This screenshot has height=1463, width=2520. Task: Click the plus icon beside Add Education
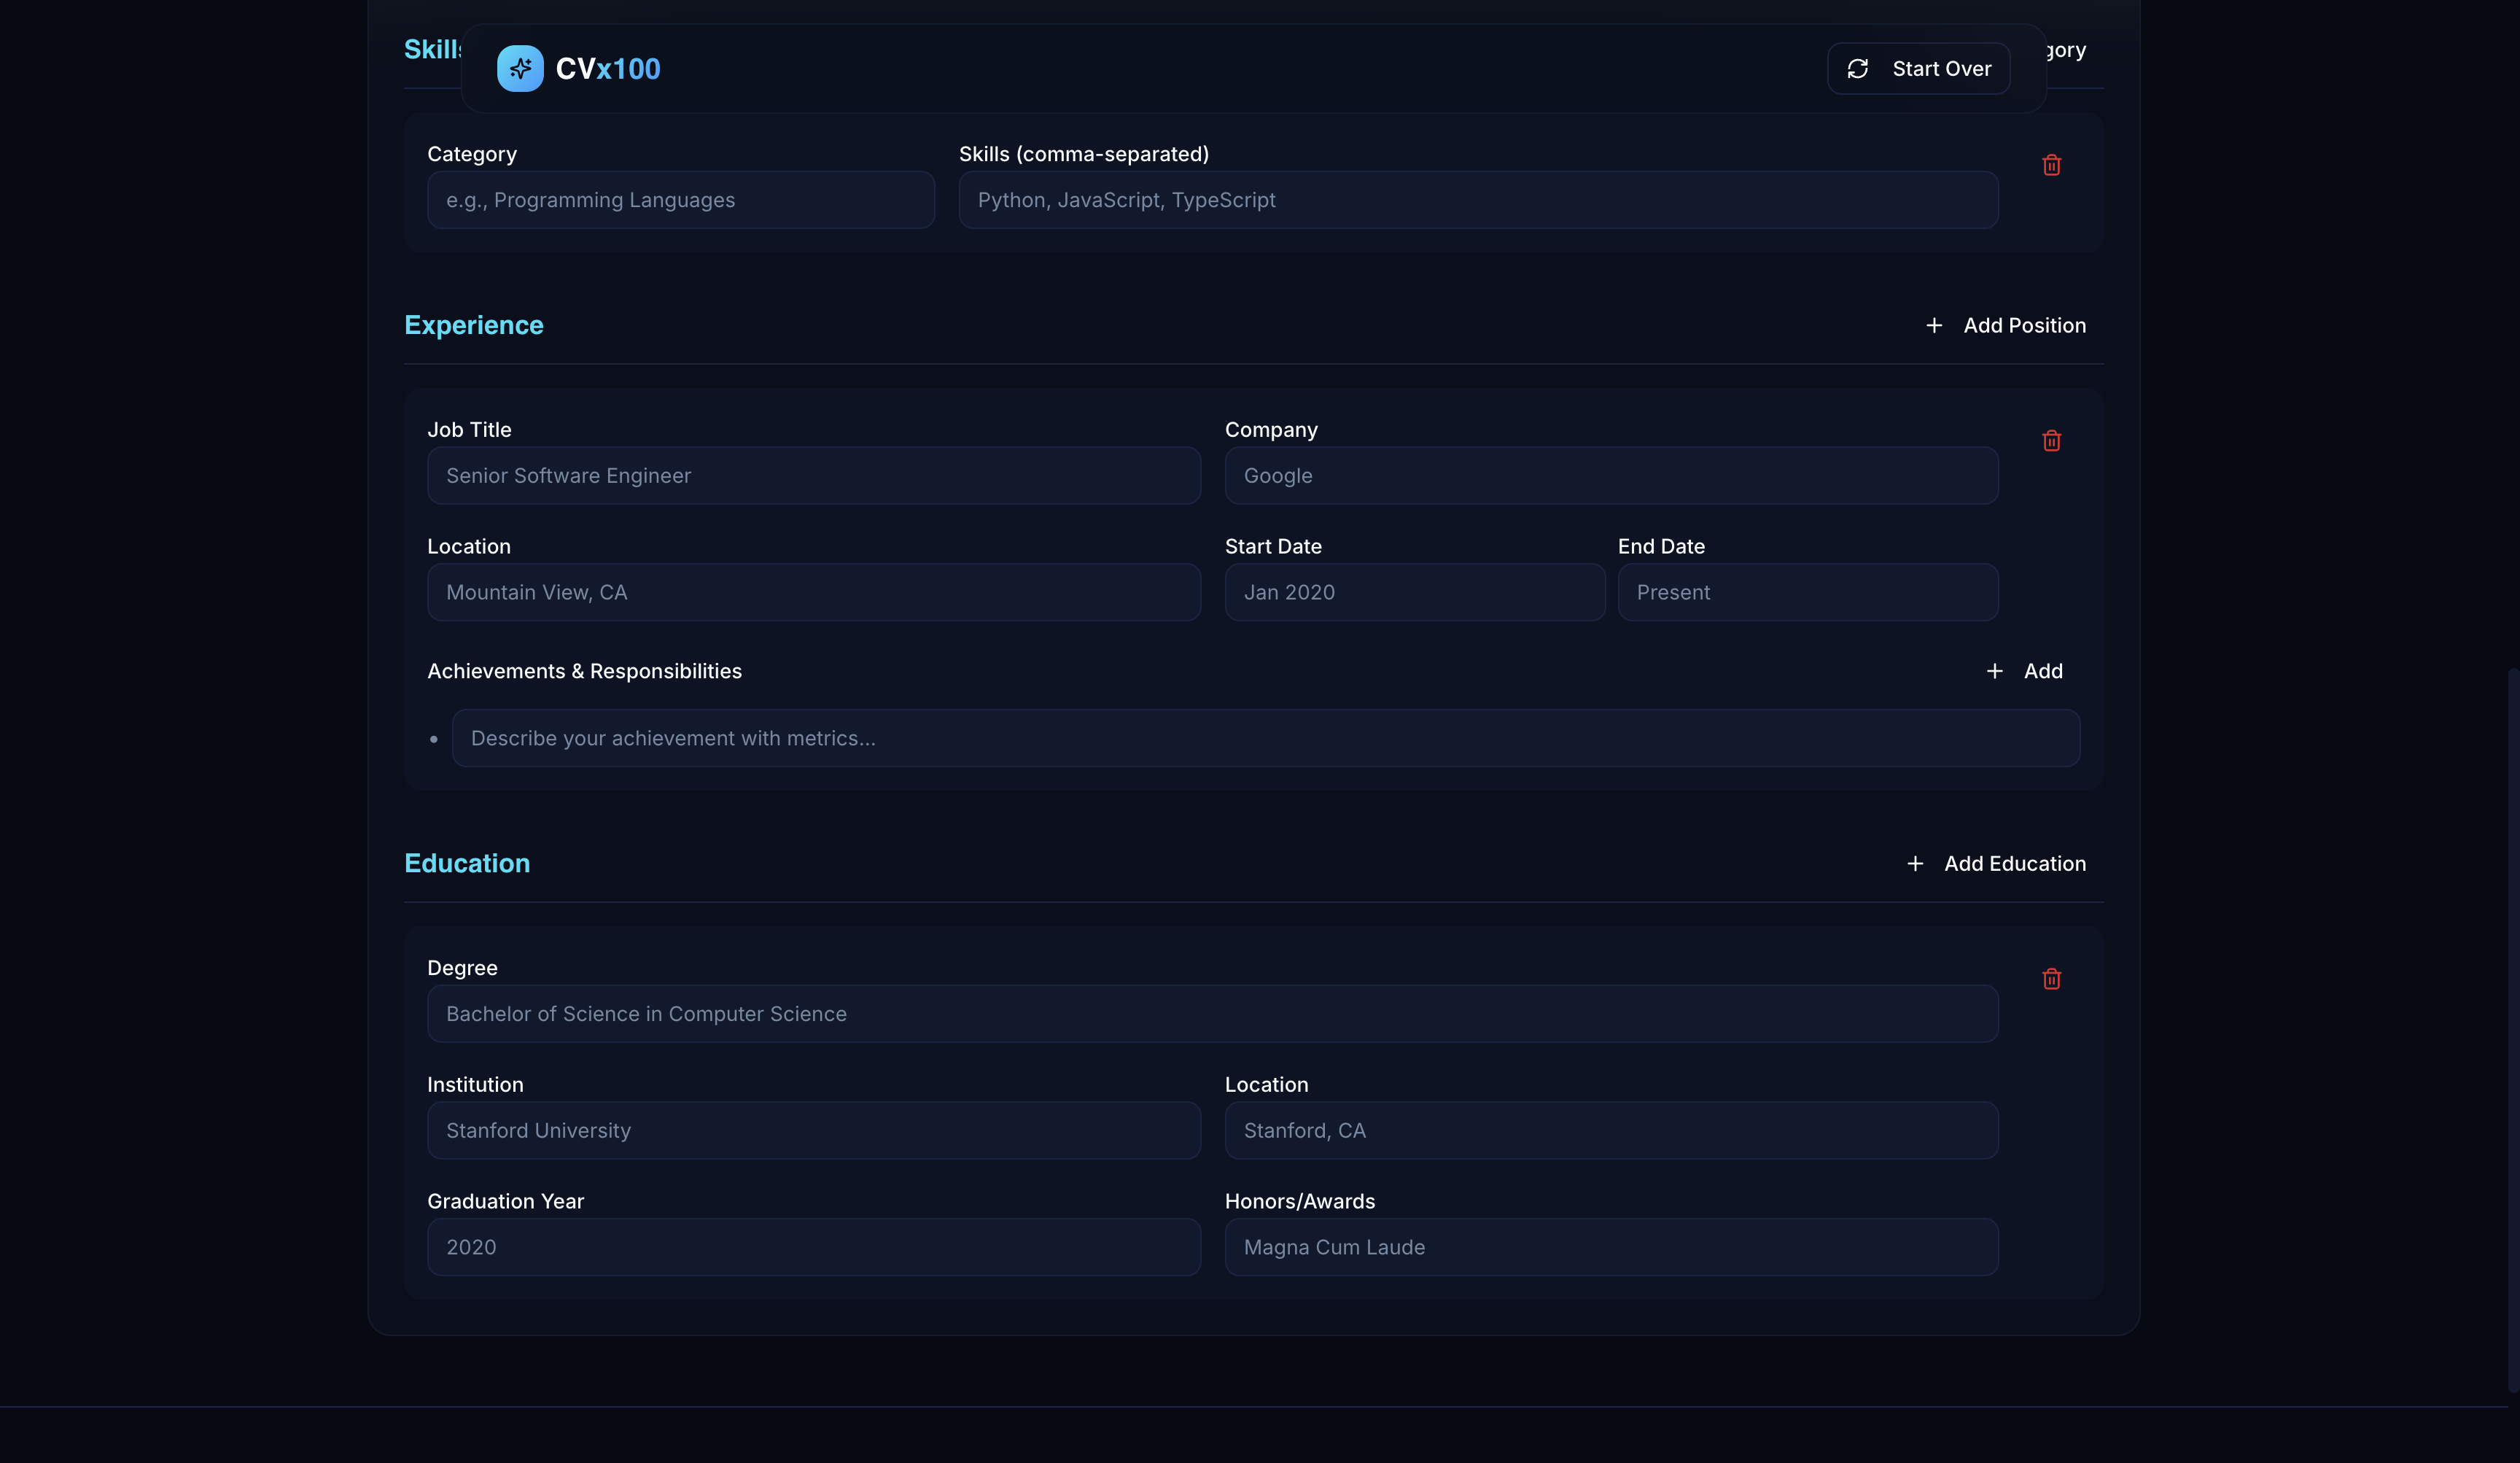coord(1915,863)
